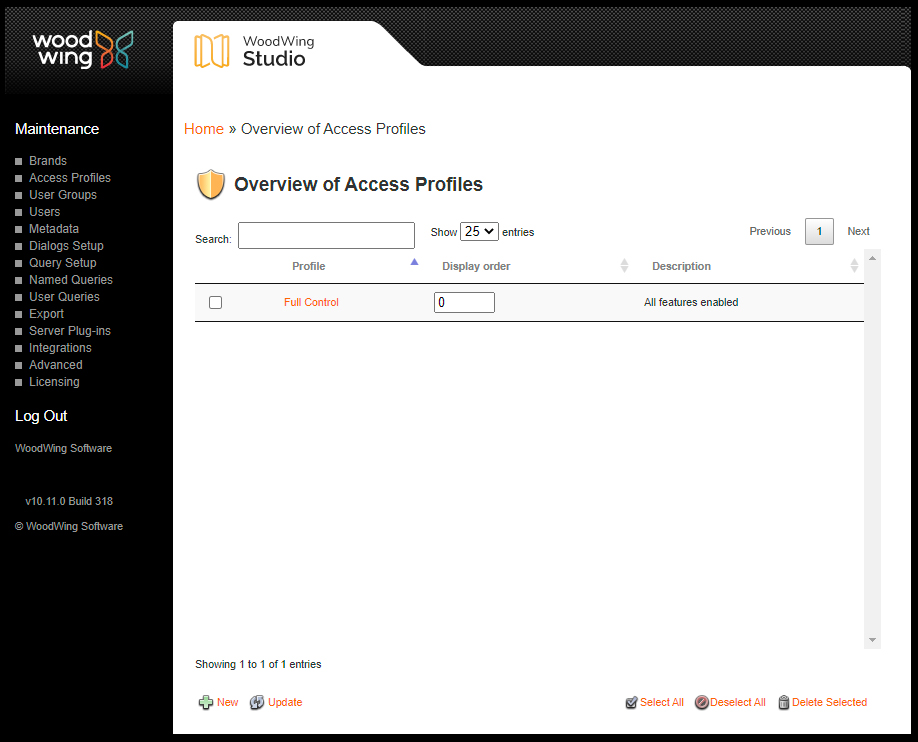
Task: Tick the Full Control profile checkbox
Action: (215, 303)
